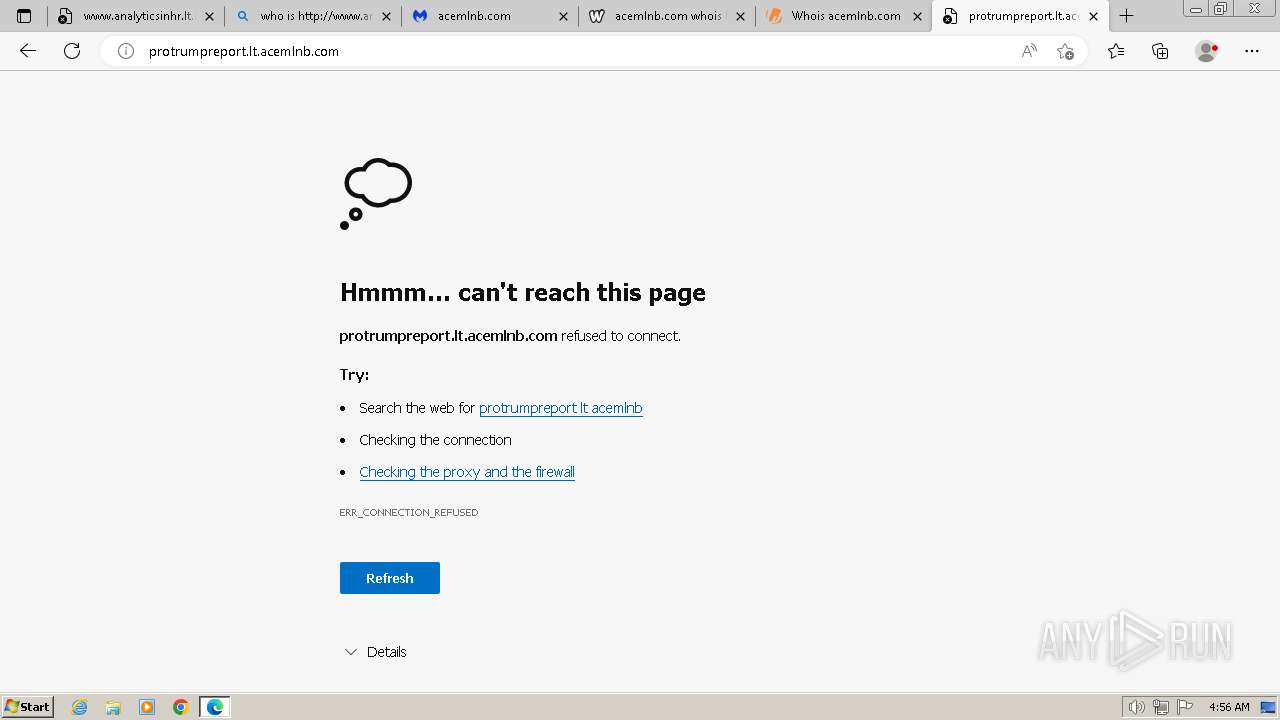This screenshot has height=720, width=1280.
Task: Close the 'Whois acemlnb.com' tab
Action: [x=917, y=16]
